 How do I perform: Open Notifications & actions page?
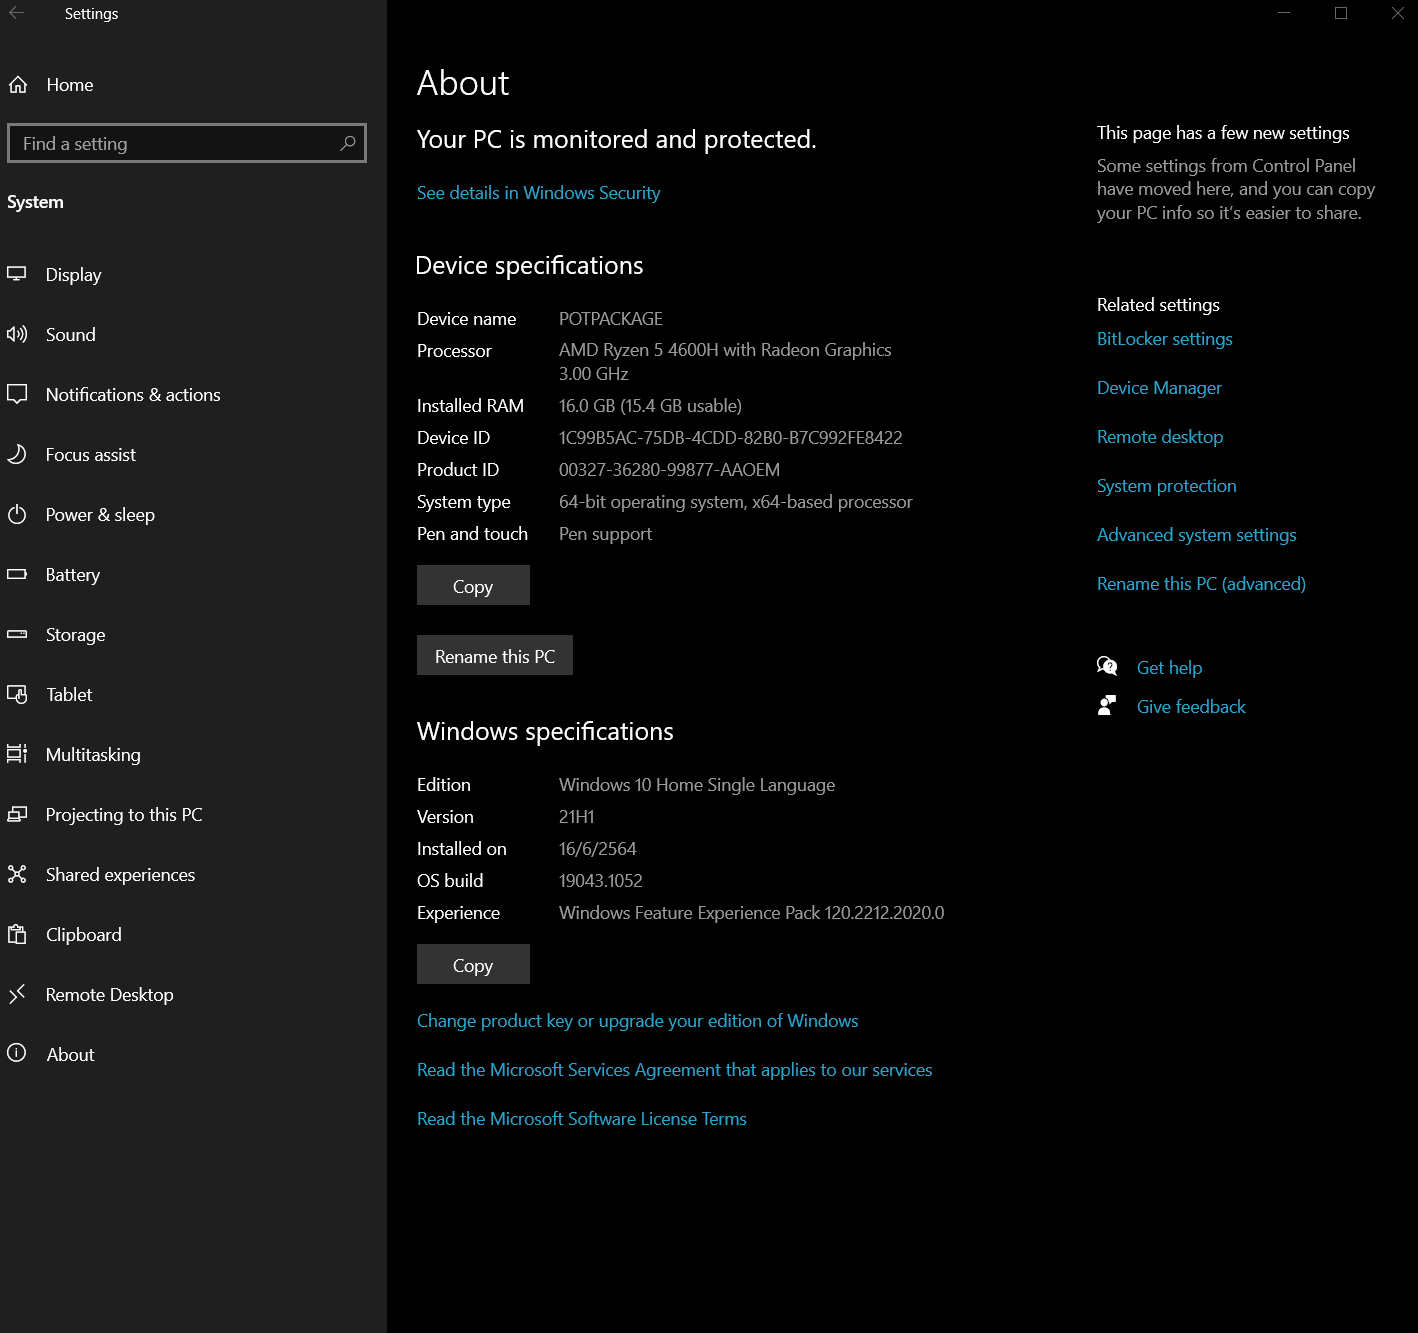pyautogui.click(x=193, y=394)
